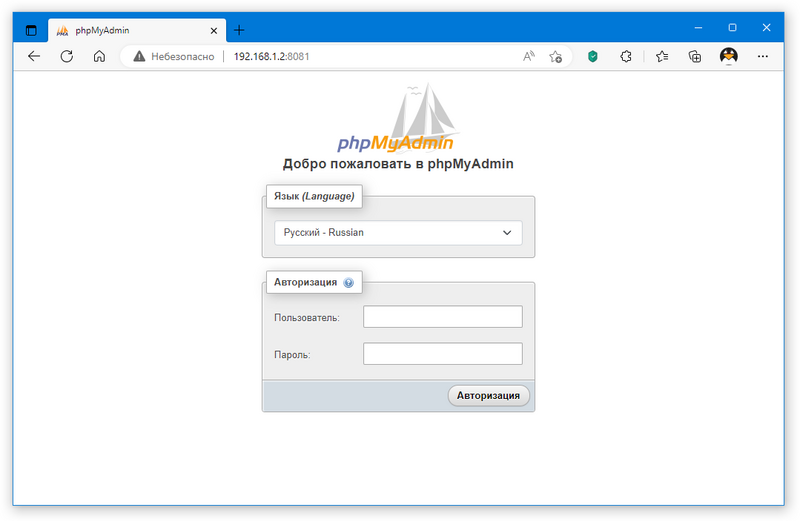Open the Read aloud icon in address bar

pos(529,56)
